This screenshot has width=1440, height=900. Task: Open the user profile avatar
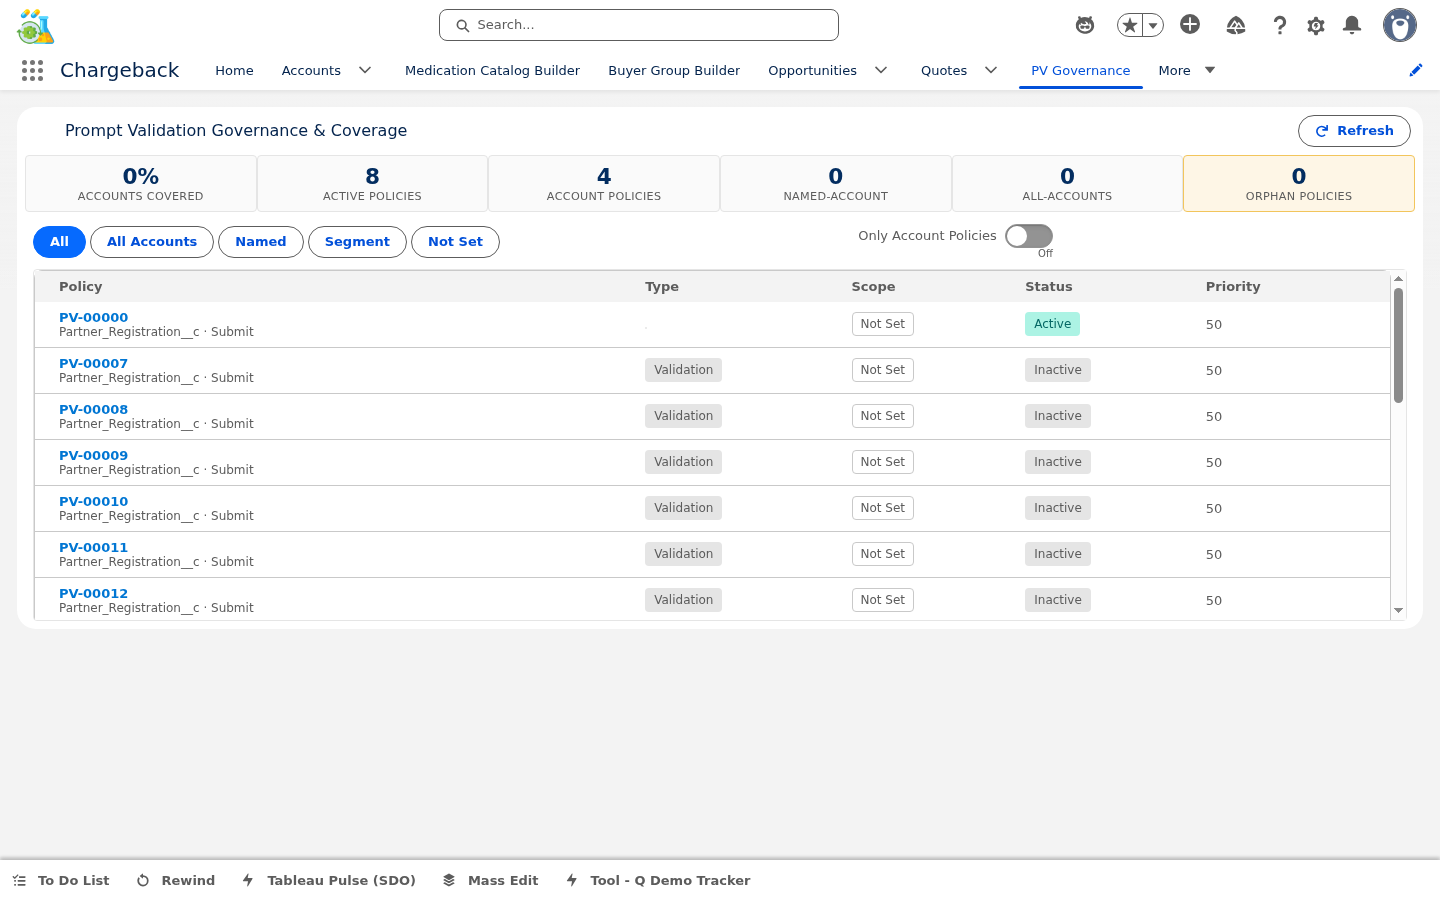(1400, 25)
